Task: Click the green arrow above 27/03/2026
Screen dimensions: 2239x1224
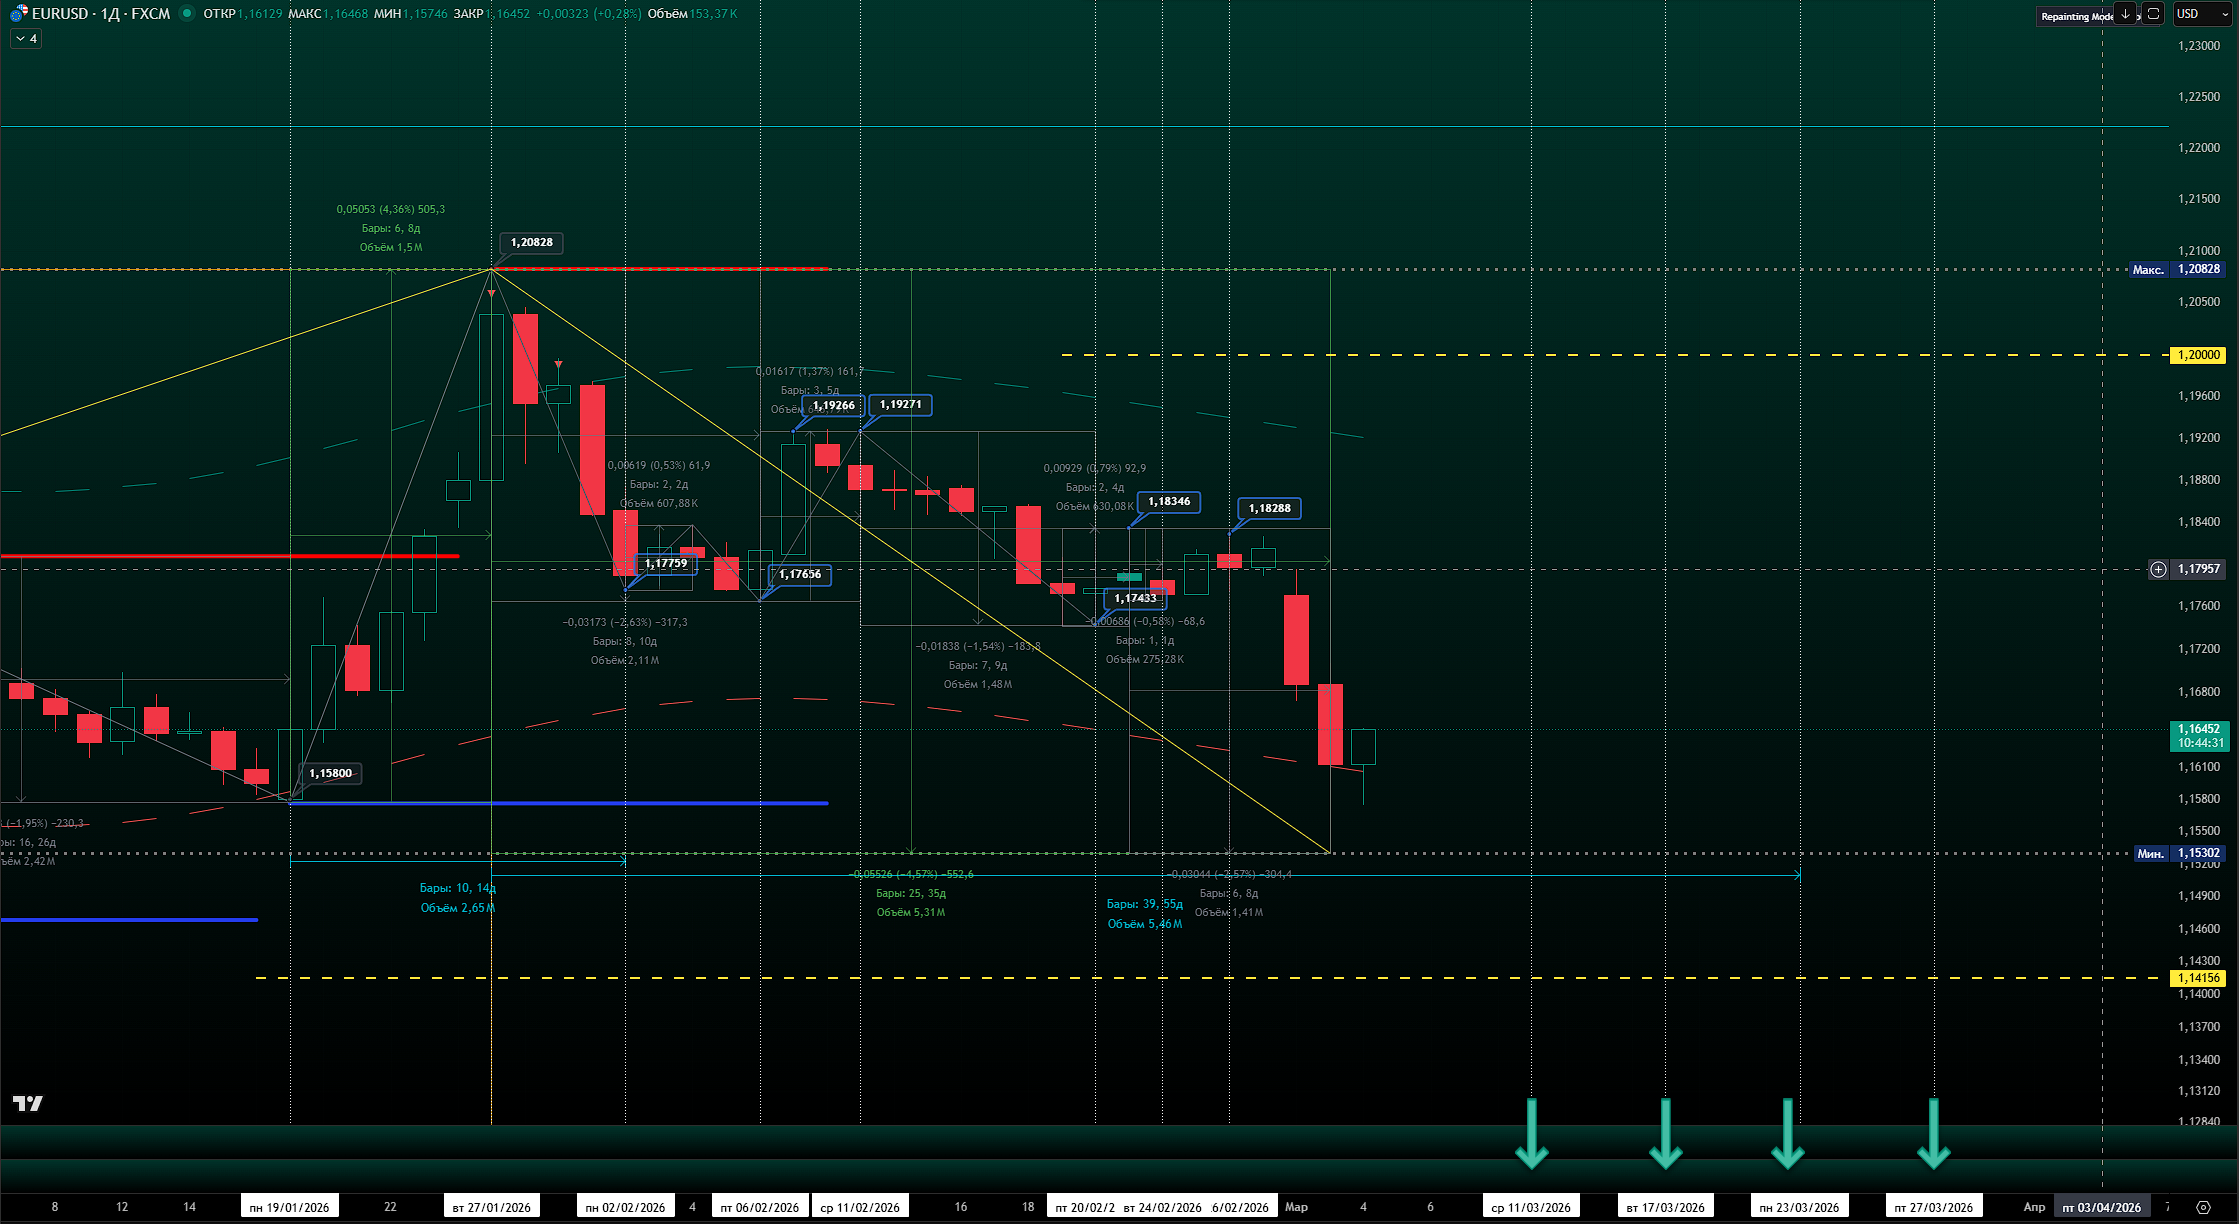Action: click(x=1933, y=1135)
